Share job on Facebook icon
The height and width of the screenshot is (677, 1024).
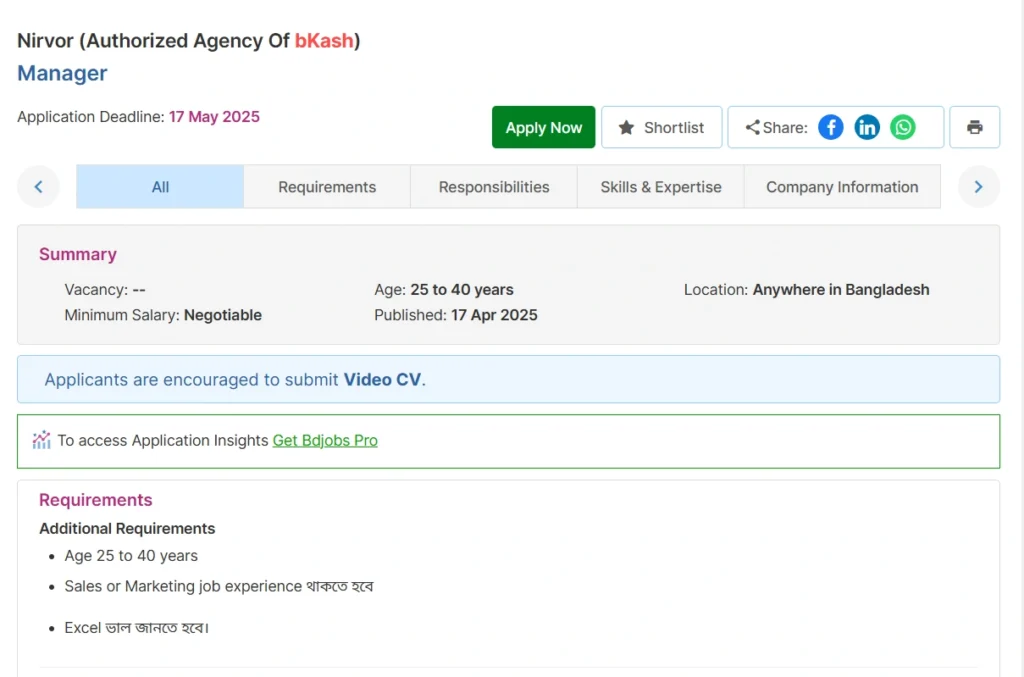pos(831,127)
